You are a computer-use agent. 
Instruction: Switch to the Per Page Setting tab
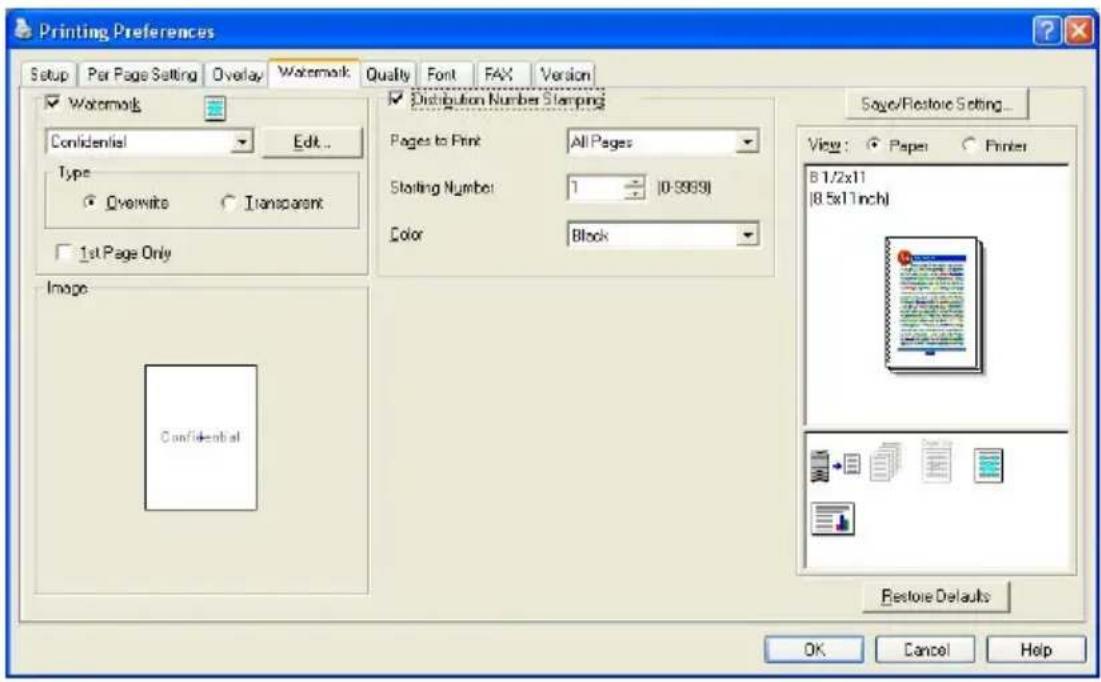pyautogui.click(x=141, y=74)
